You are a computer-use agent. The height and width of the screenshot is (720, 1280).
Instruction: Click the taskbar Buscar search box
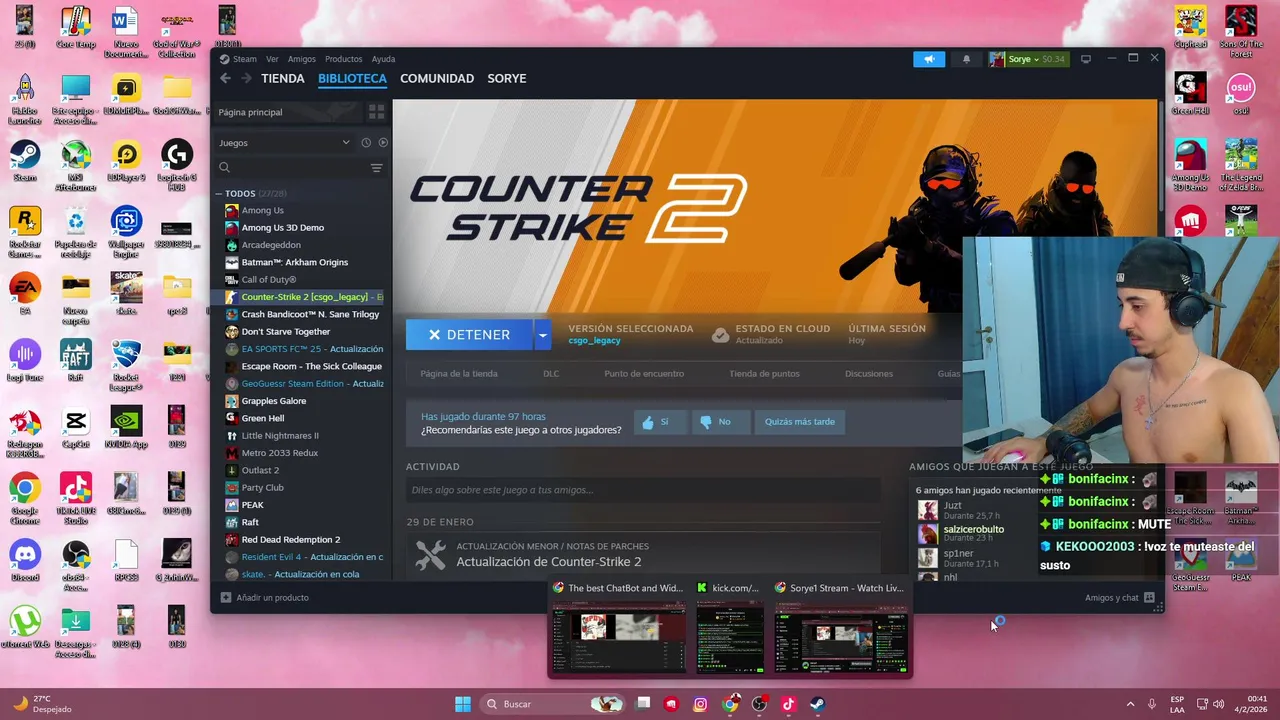[x=552, y=704]
